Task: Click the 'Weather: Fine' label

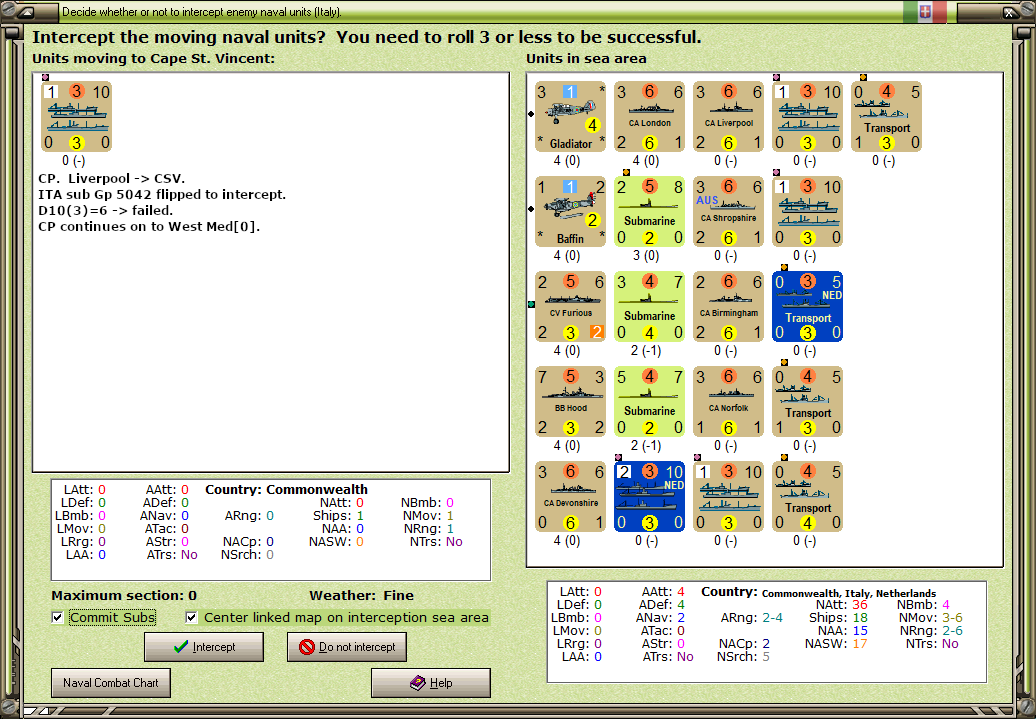Action: pos(361,595)
